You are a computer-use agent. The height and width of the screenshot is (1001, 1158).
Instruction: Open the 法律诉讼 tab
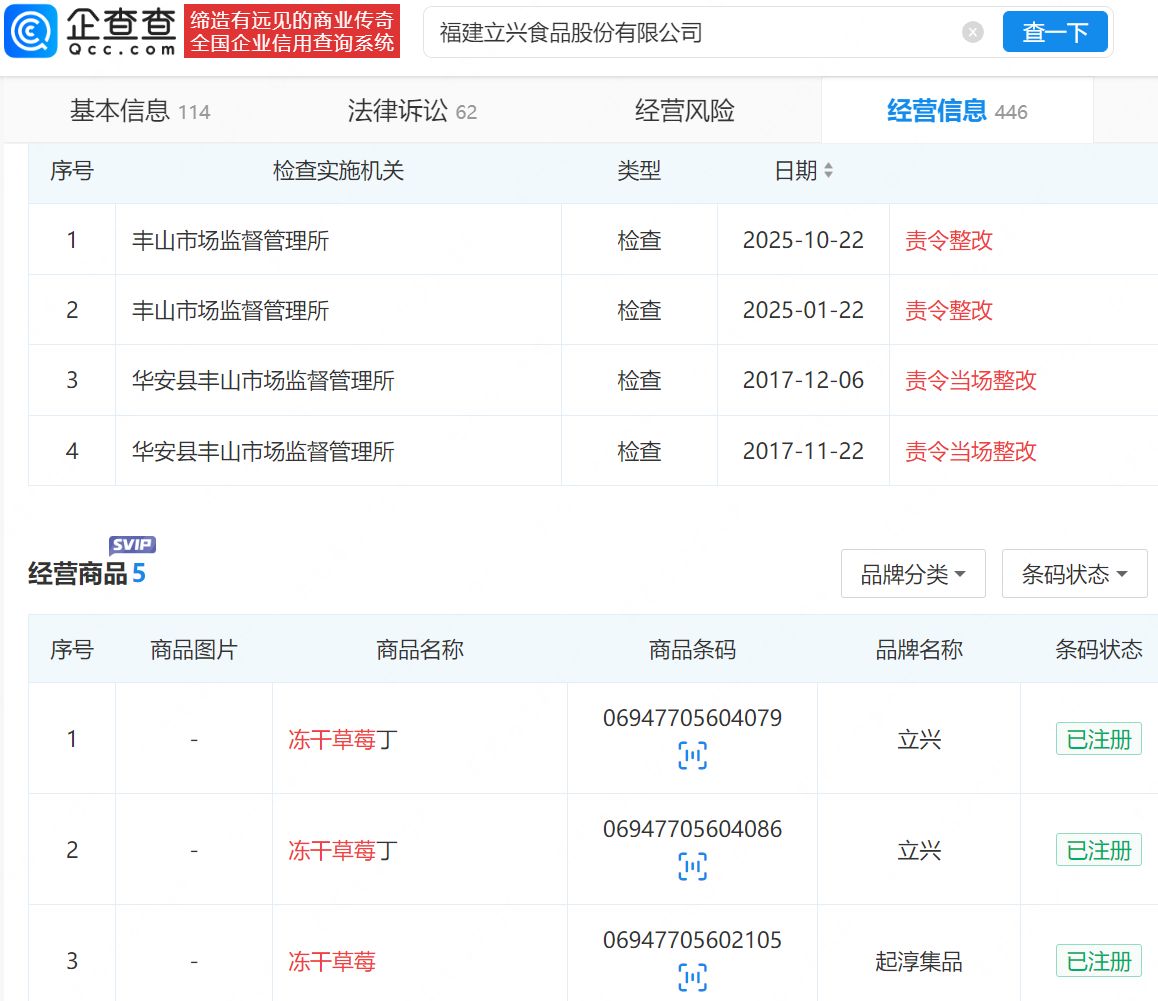click(411, 111)
